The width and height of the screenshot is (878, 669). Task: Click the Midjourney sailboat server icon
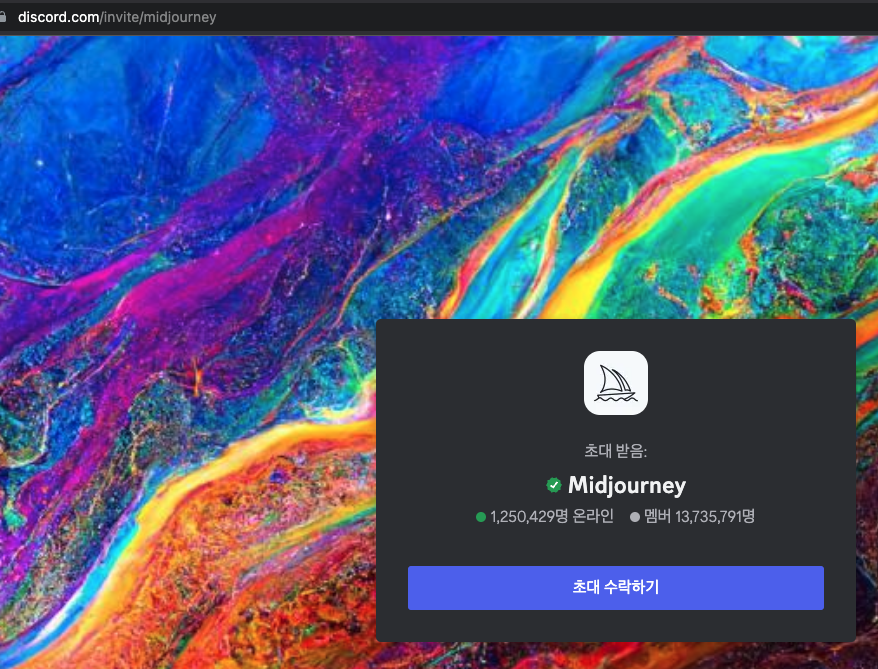coord(615,383)
